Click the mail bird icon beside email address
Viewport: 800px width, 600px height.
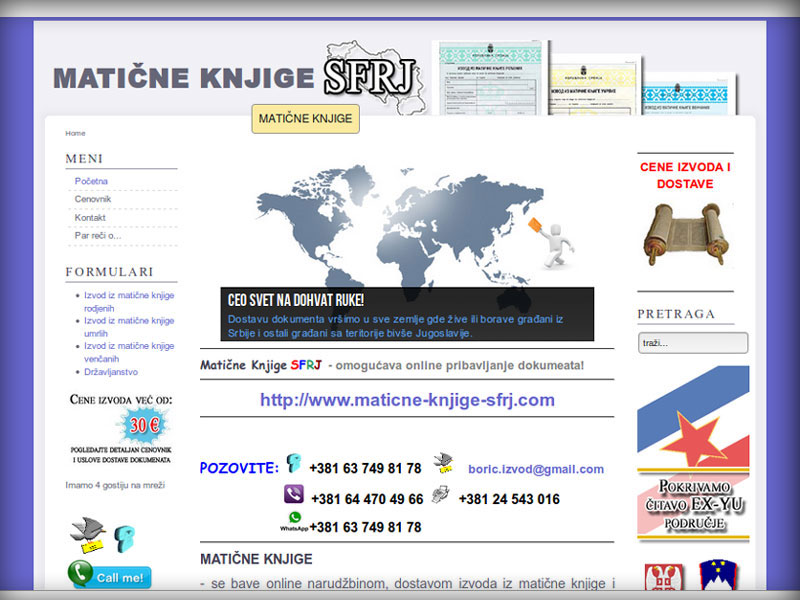[x=443, y=463]
